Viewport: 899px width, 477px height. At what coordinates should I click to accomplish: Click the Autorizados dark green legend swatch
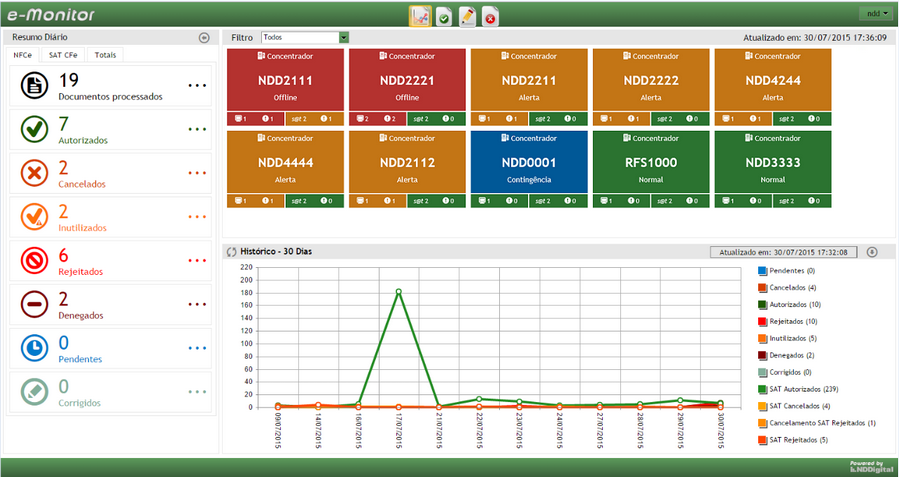pyautogui.click(x=762, y=304)
